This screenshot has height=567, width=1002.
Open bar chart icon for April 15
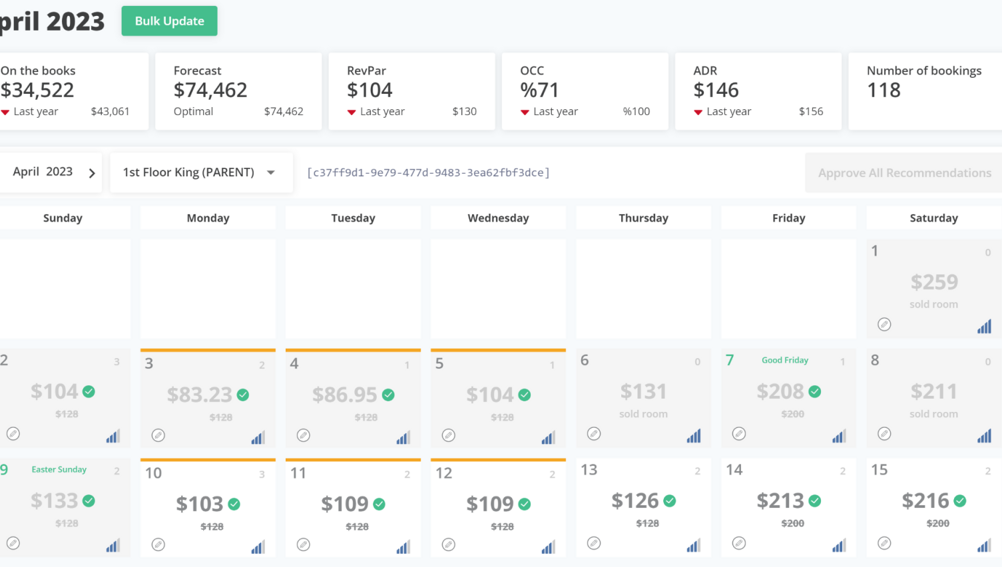click(984, 544)
